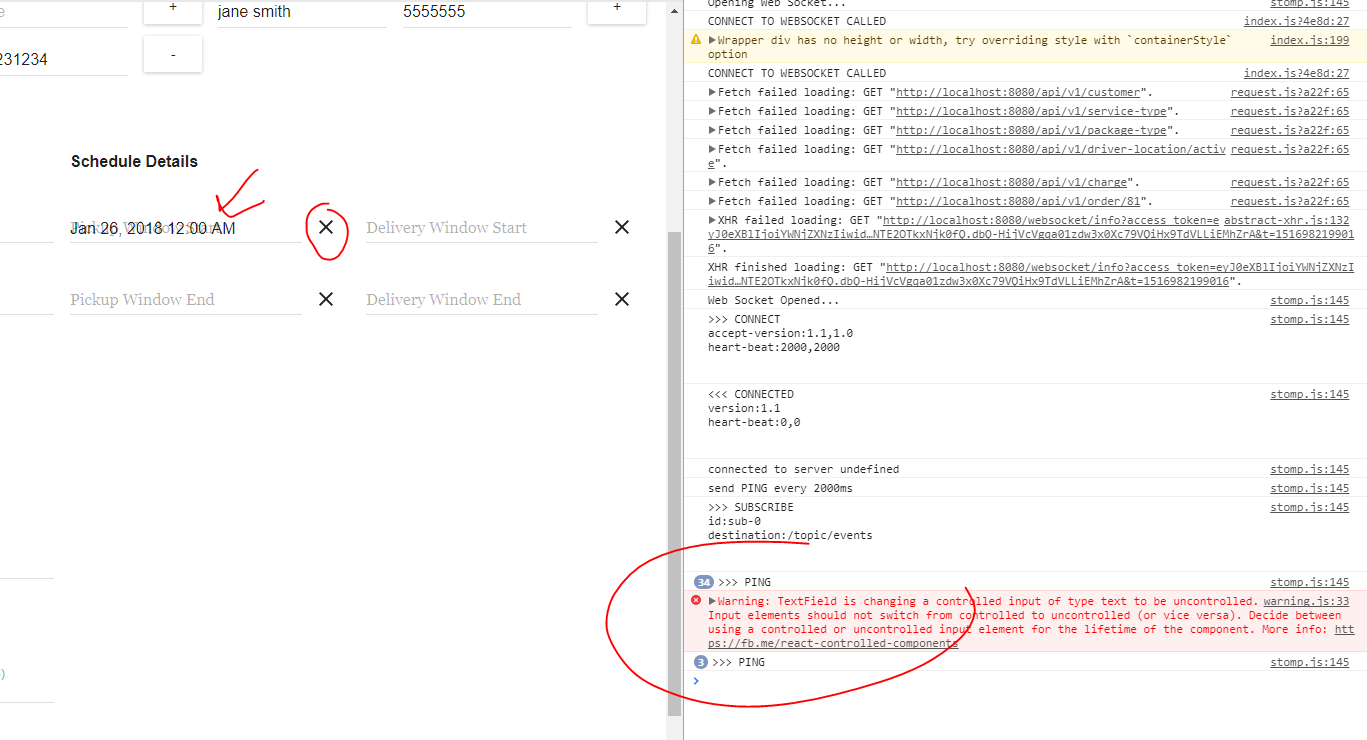The image size is (1367, 740).
Task: Clear the Pickup Window End field
Action: 326,299
